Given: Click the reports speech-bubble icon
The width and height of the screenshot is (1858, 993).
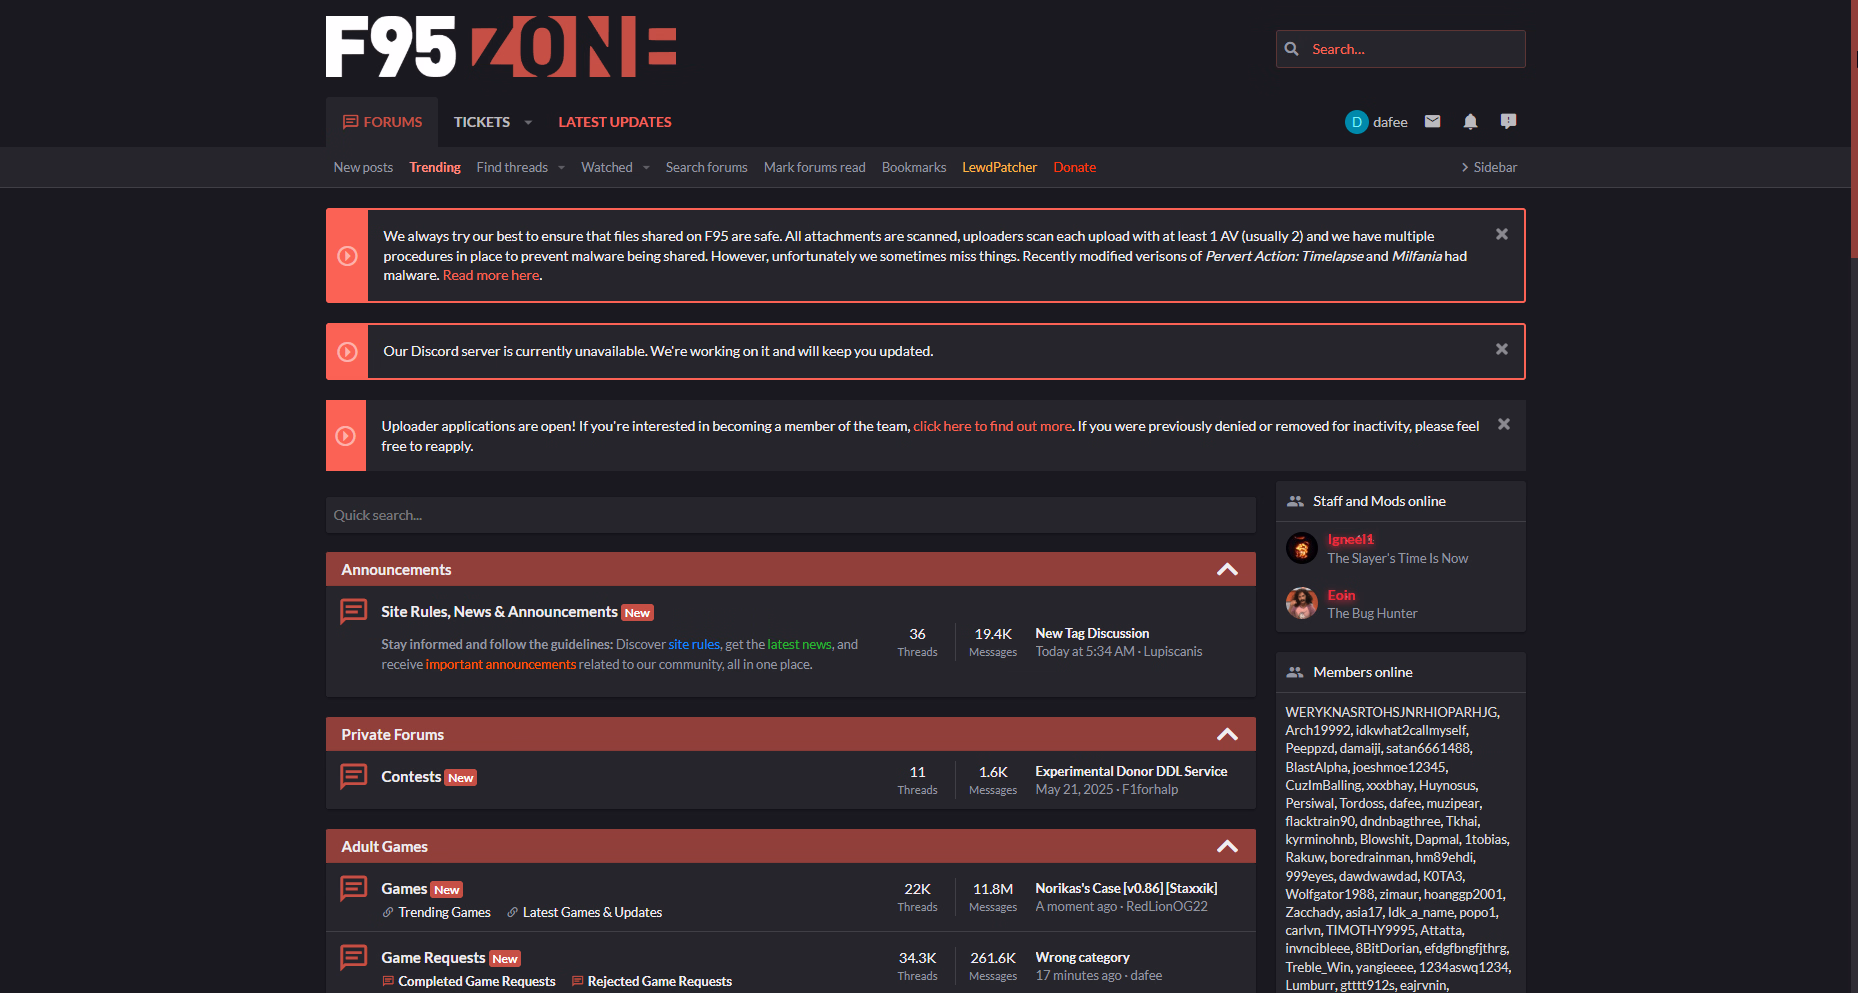Looking at the screenshot, I should [x=1508, y=121].
